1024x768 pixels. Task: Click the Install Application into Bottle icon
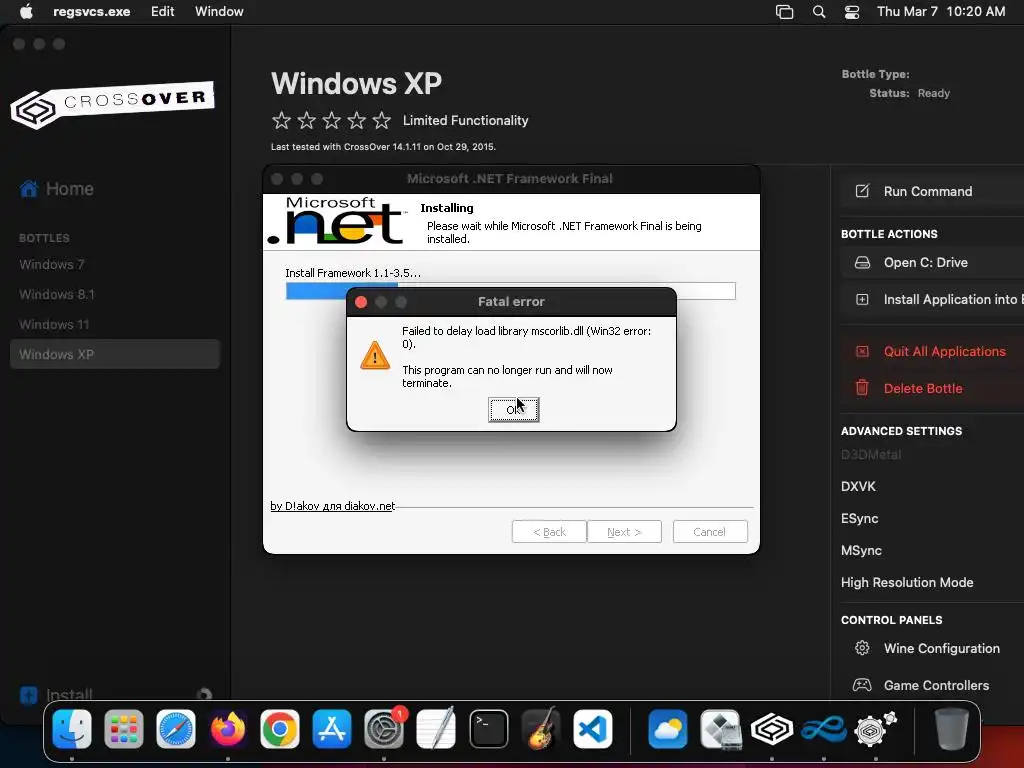pos(862,300)
